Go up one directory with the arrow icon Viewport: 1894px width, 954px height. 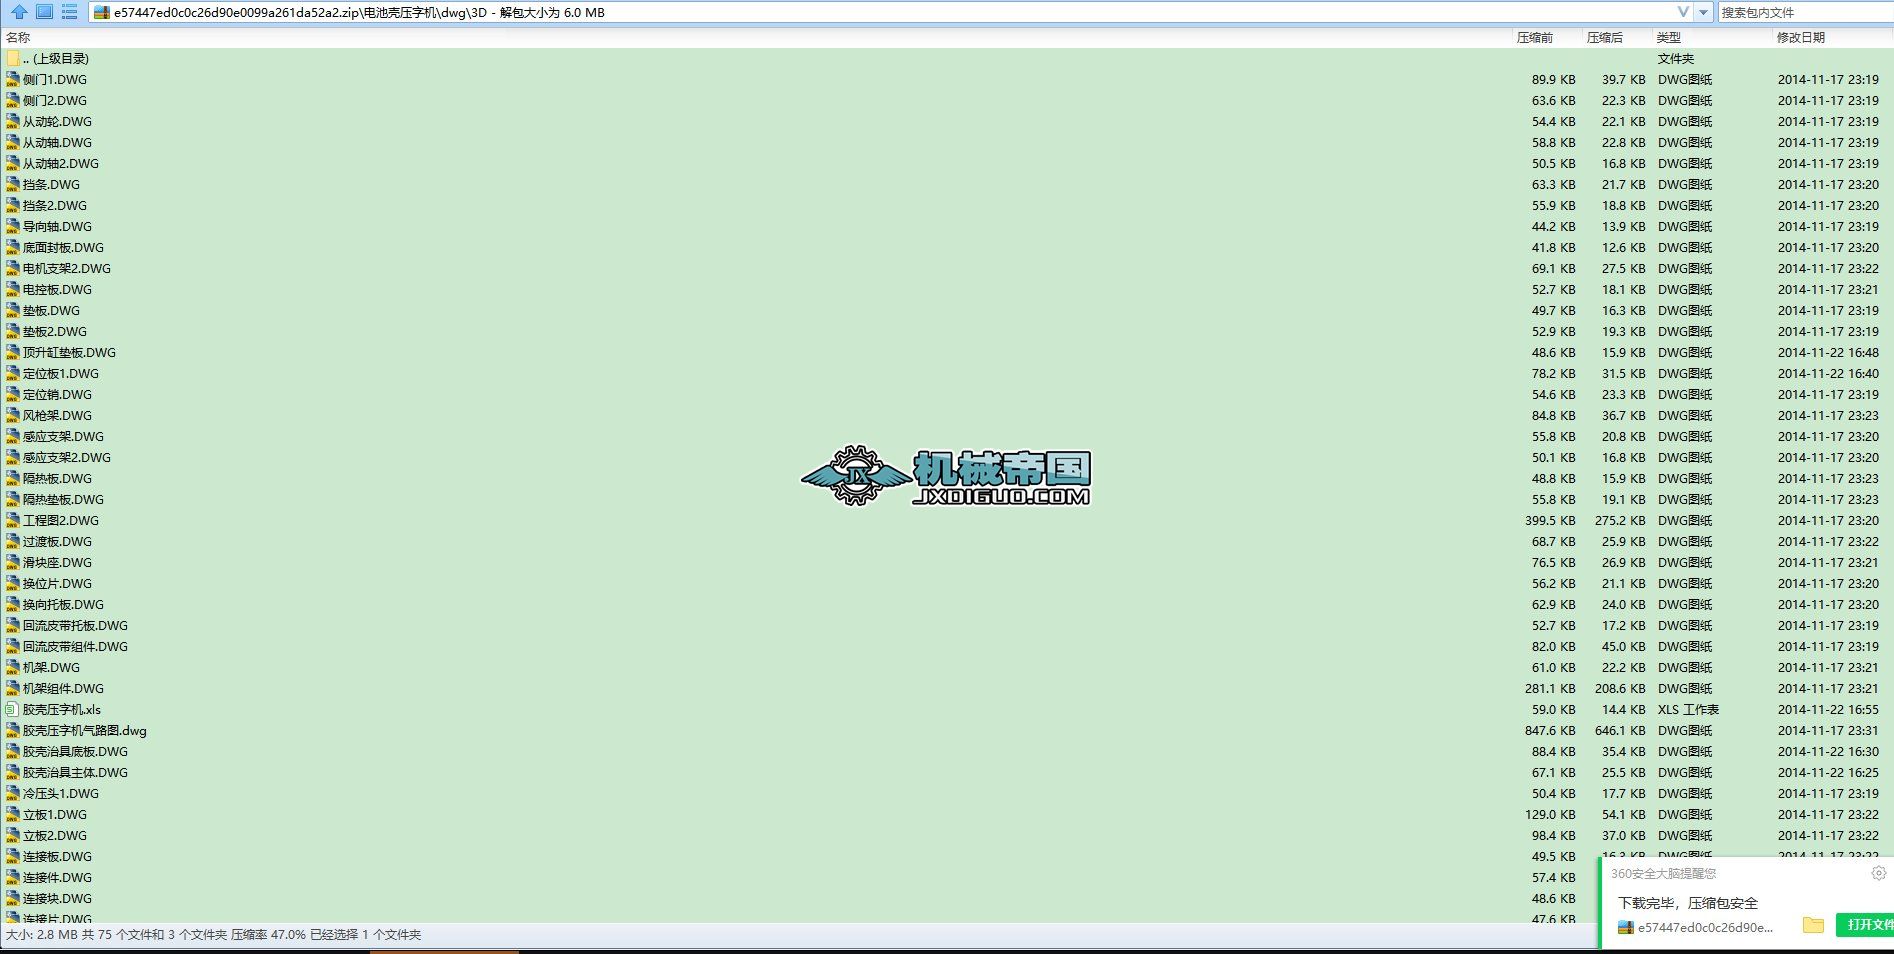19,12
